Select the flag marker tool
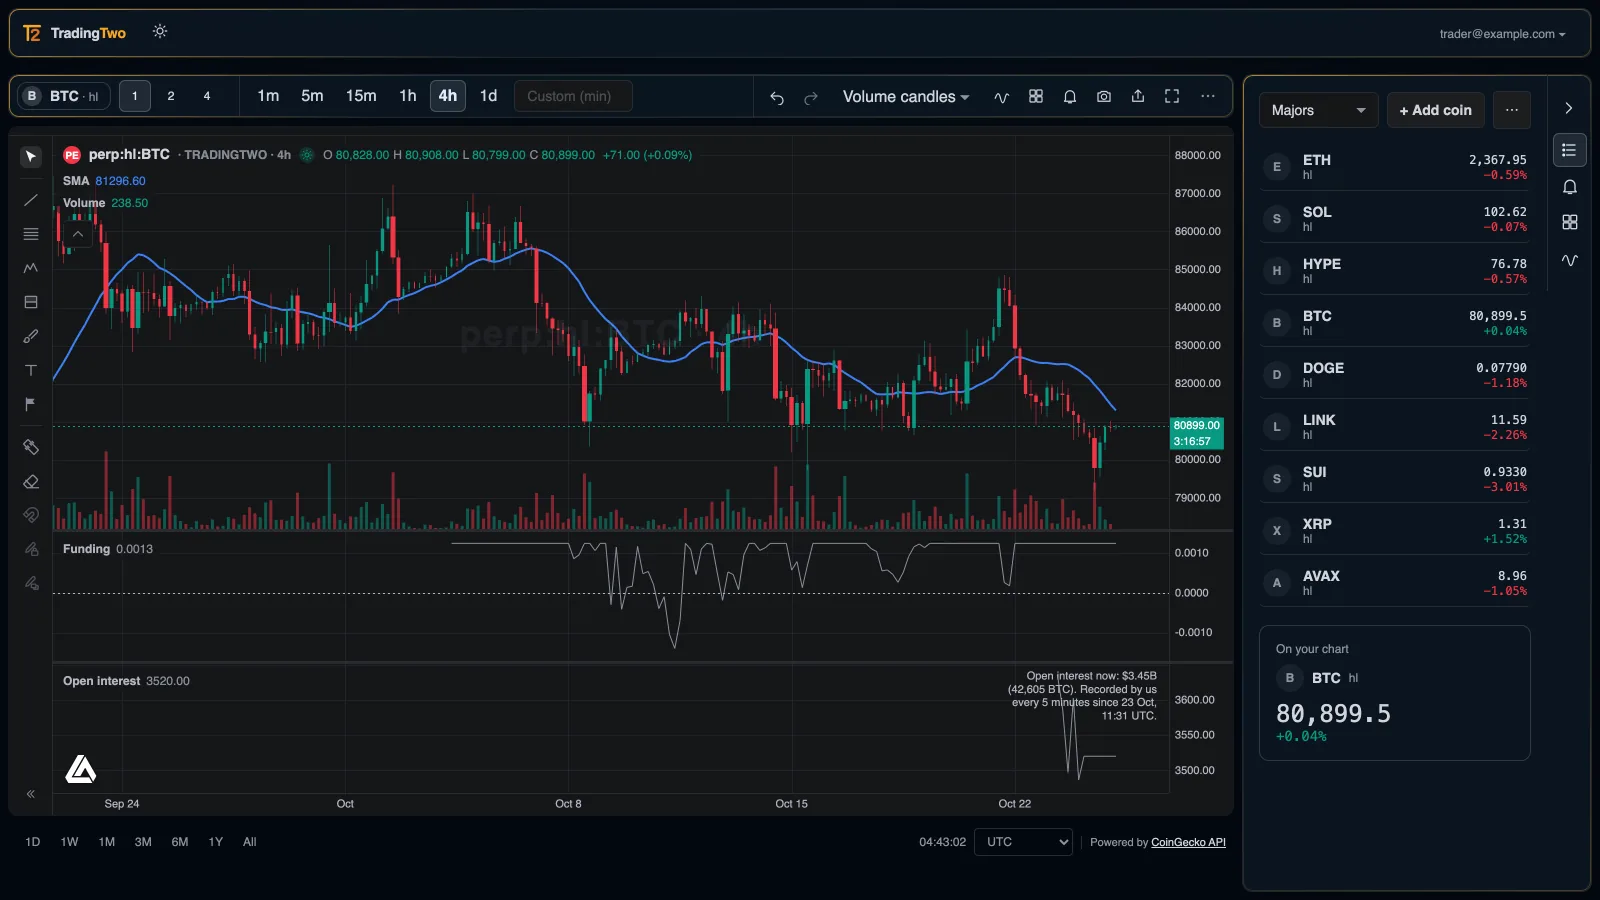 (x=31, y=404)
